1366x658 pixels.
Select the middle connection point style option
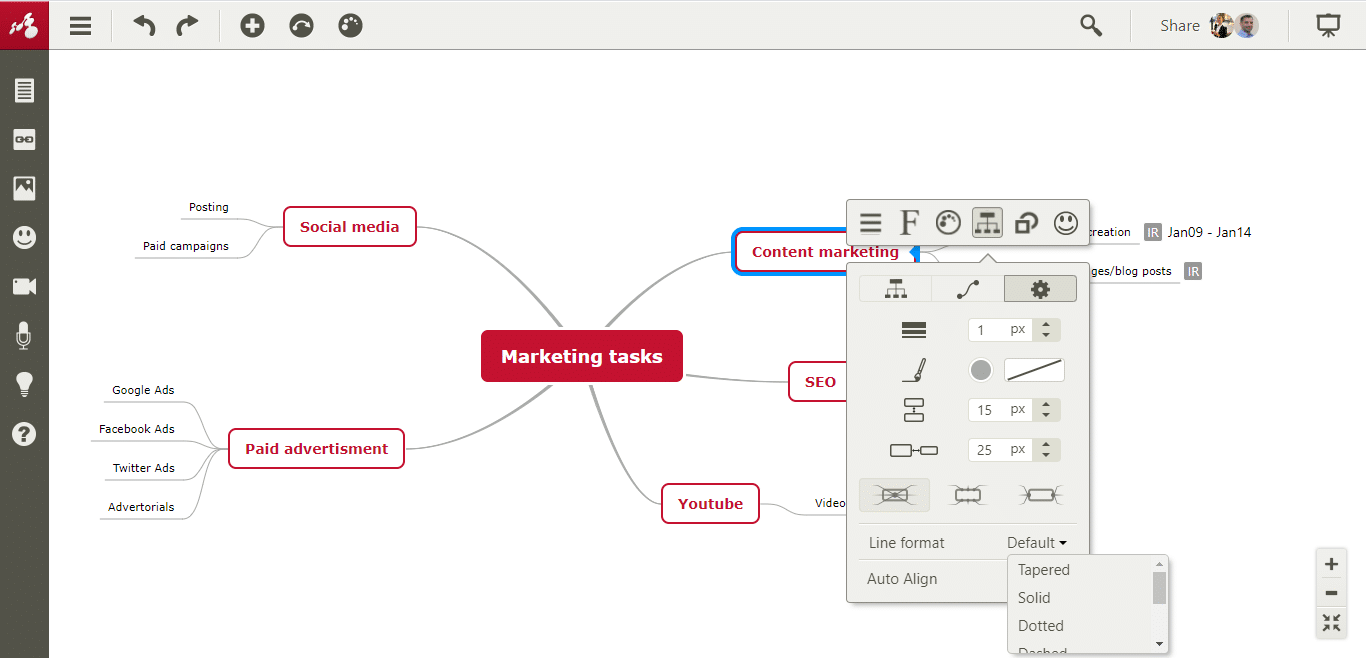967,494
